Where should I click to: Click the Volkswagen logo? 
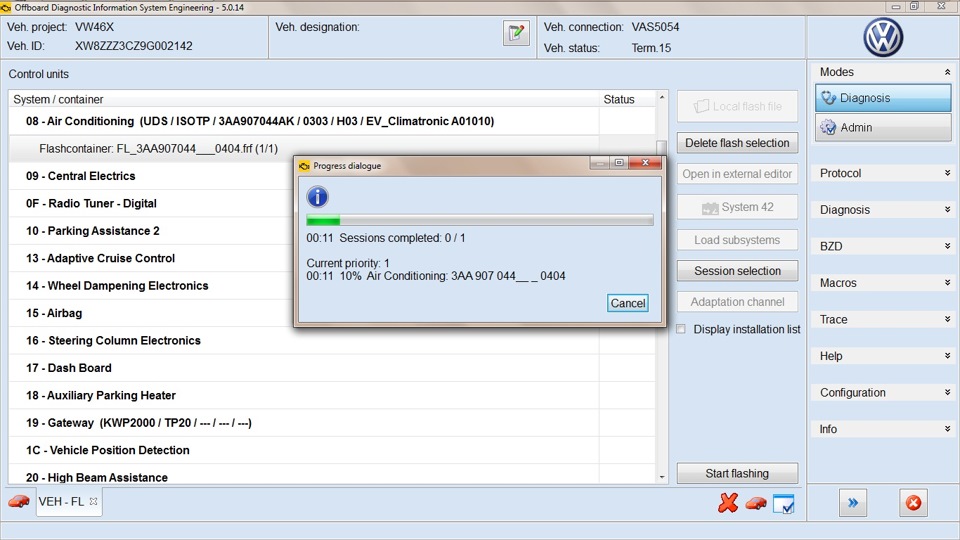(883, 37)
